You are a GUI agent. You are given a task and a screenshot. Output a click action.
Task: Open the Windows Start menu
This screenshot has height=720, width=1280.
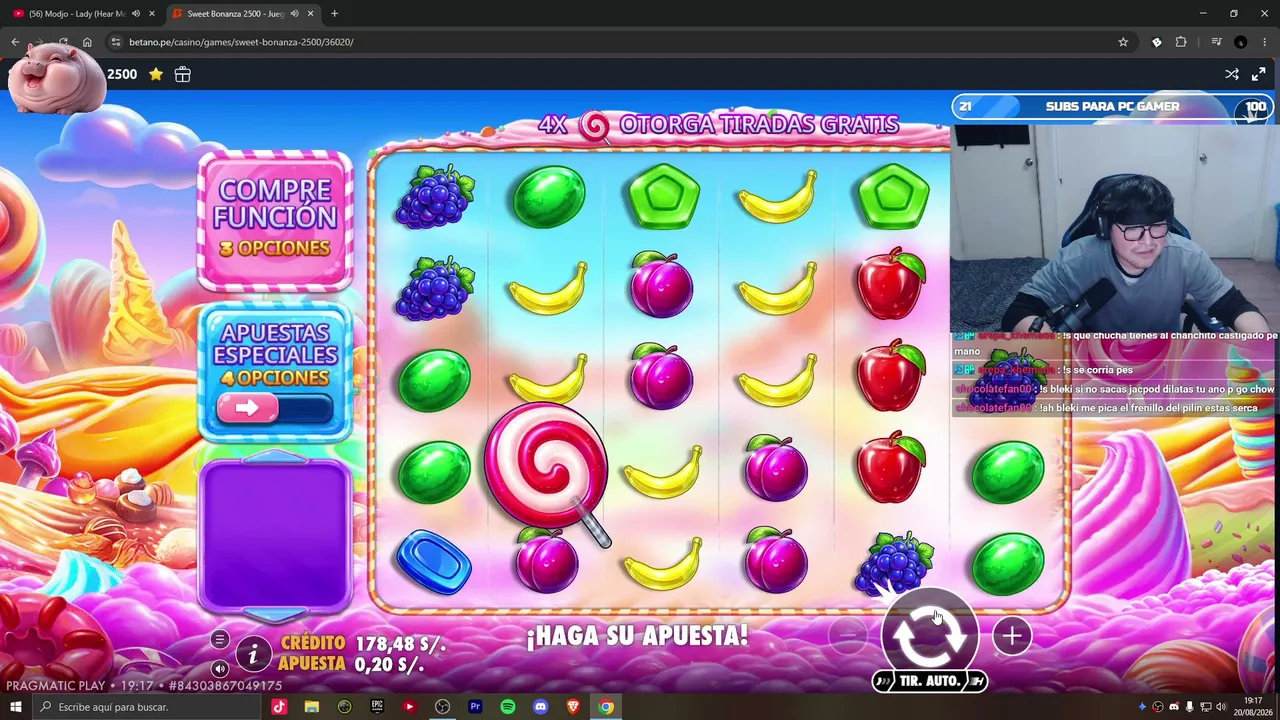coord(16,707)
